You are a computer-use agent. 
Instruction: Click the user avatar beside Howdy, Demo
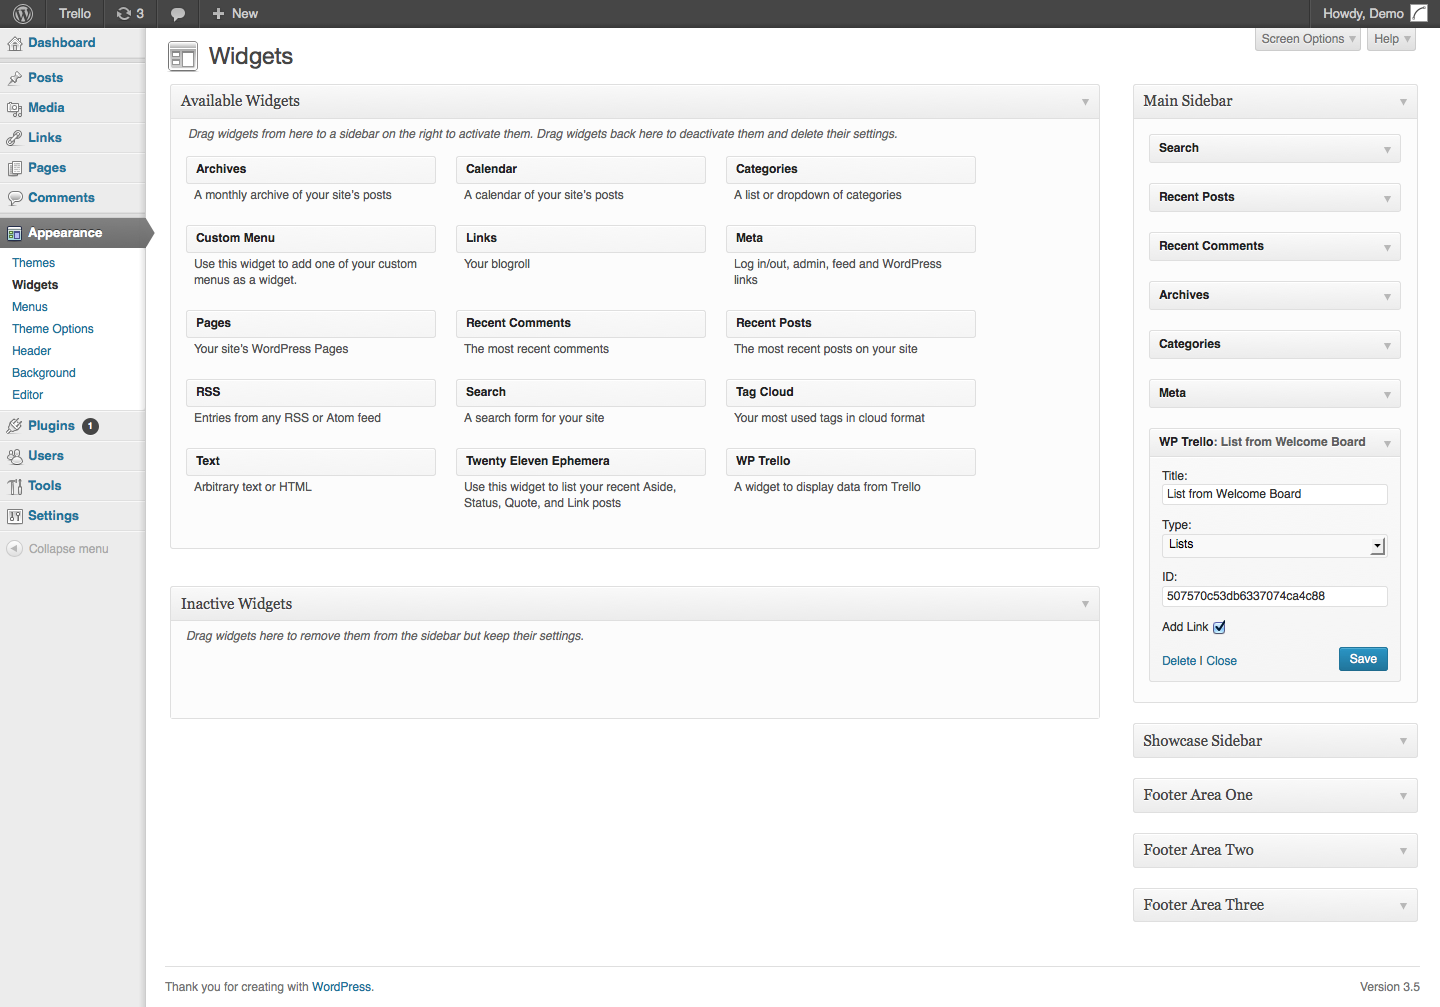(x=1419, y=13)
